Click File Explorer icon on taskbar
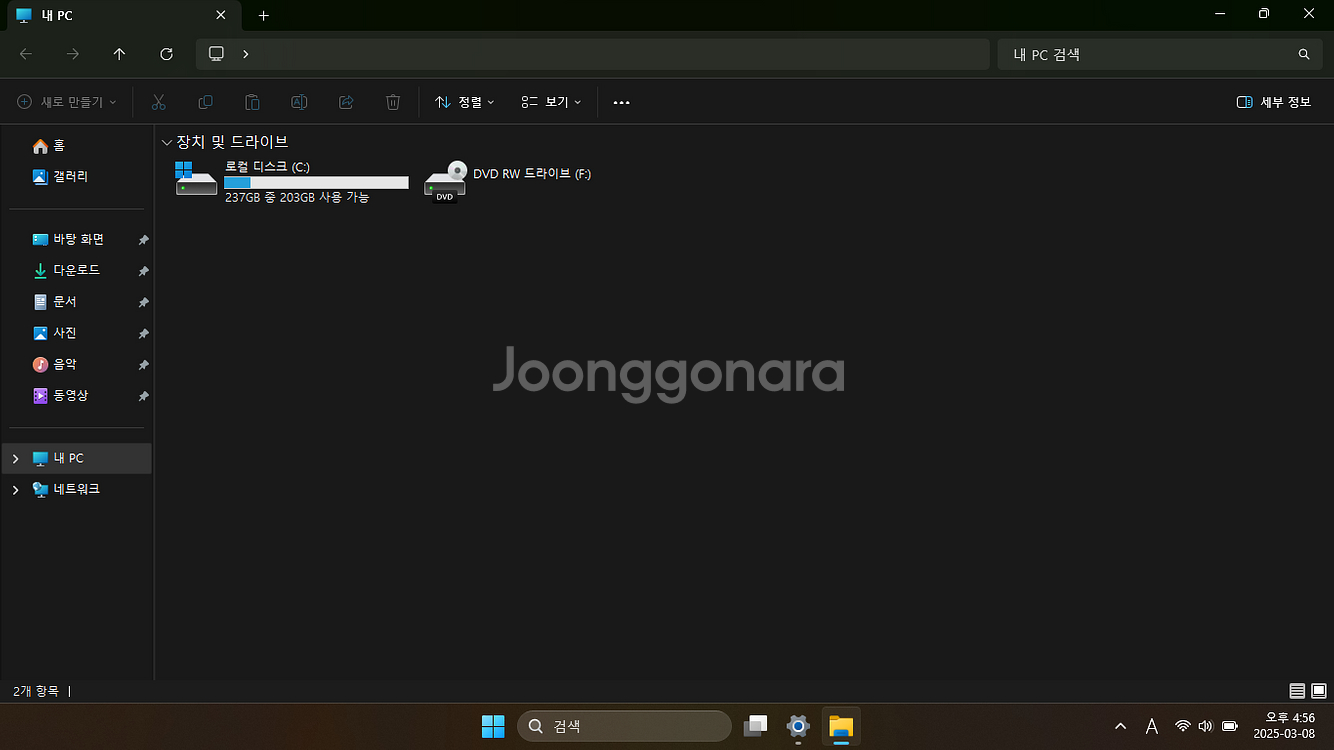Viewport: 1334px width, 750px height. [841, 726]
